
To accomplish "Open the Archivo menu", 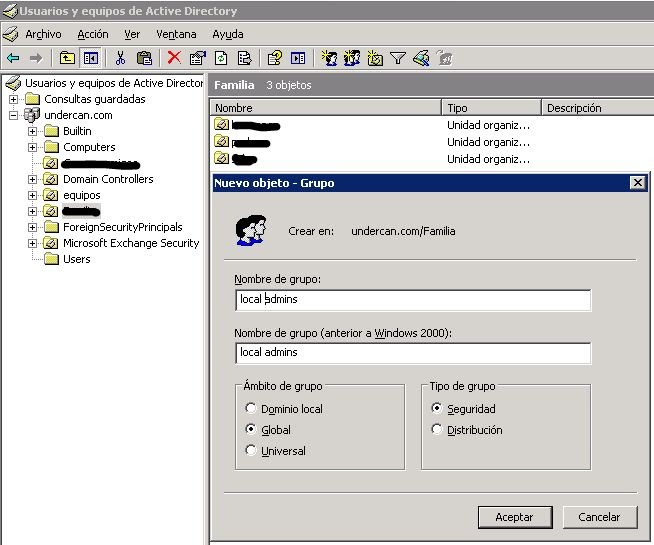I will 43,34.
